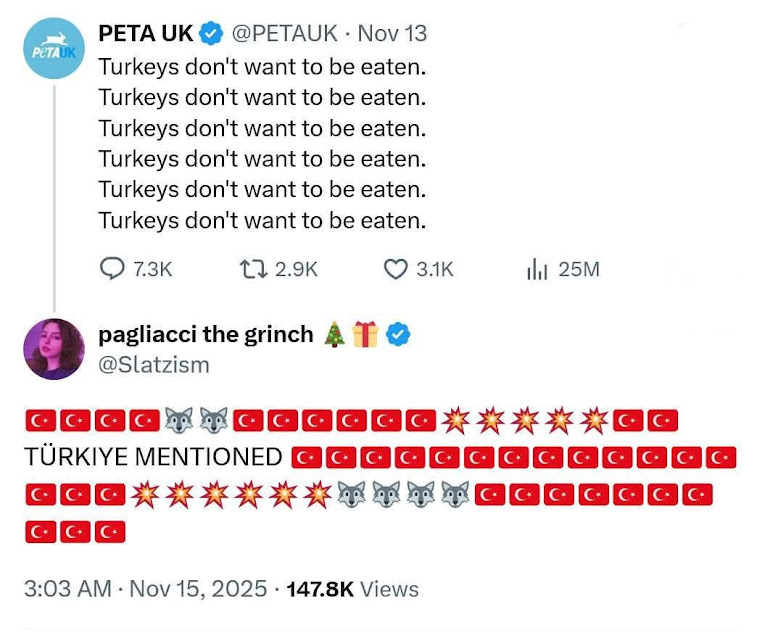This screenshot has height=633, width=765.
Task: Click the TÜRKIYE MENTIONED reply text
Action: pos(153,458)
